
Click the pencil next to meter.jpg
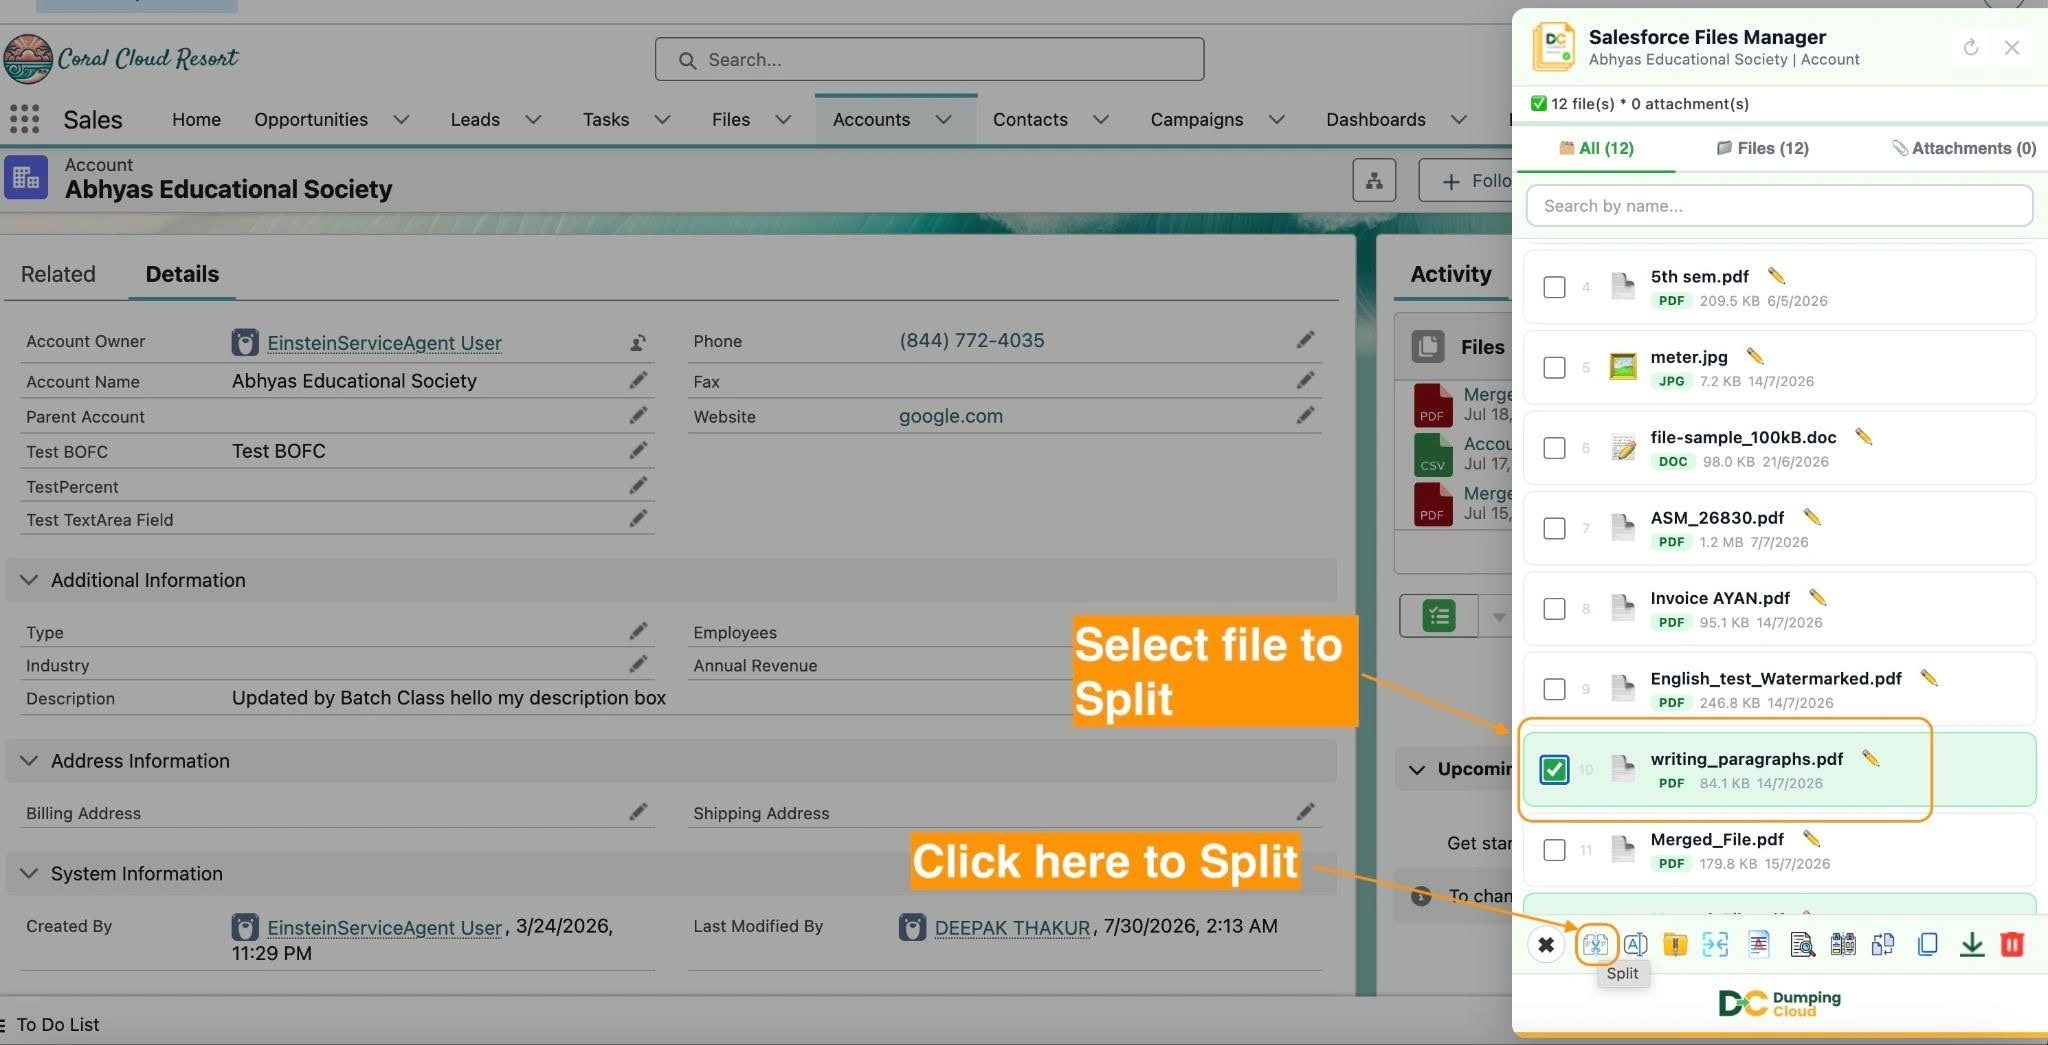tap(1755, 355)
